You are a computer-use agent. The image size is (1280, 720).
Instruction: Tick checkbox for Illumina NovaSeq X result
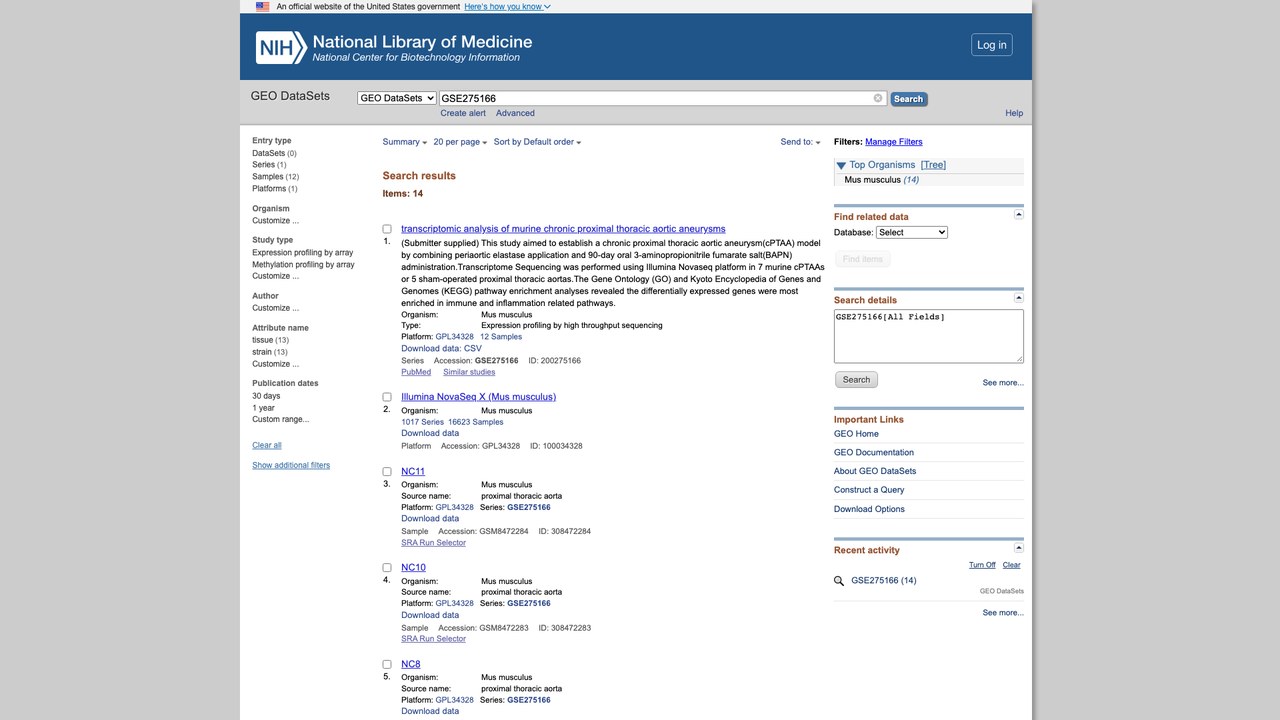point(387,397)
